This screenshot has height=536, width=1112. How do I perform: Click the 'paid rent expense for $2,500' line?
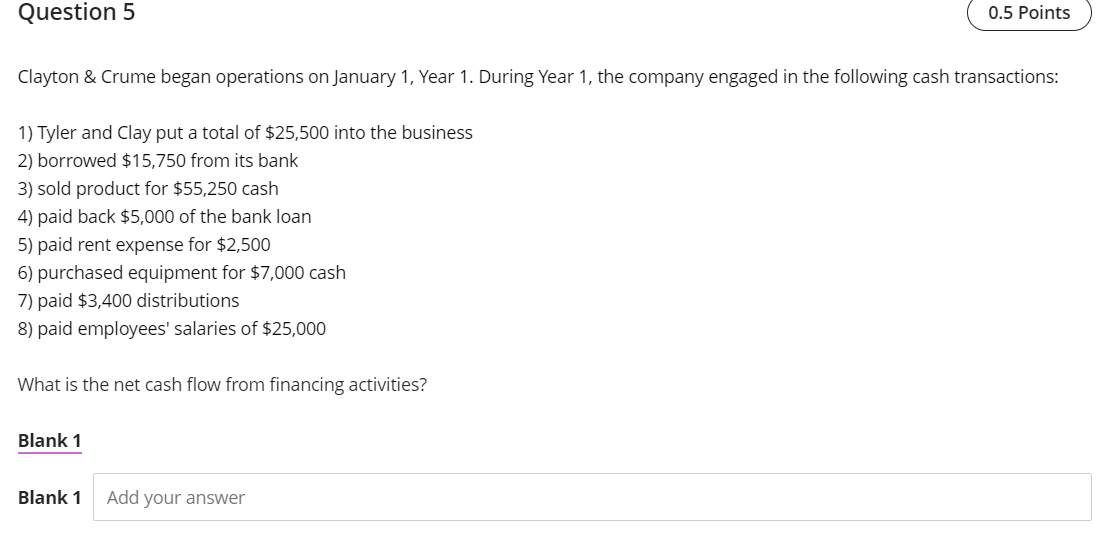tap(144, 245)
